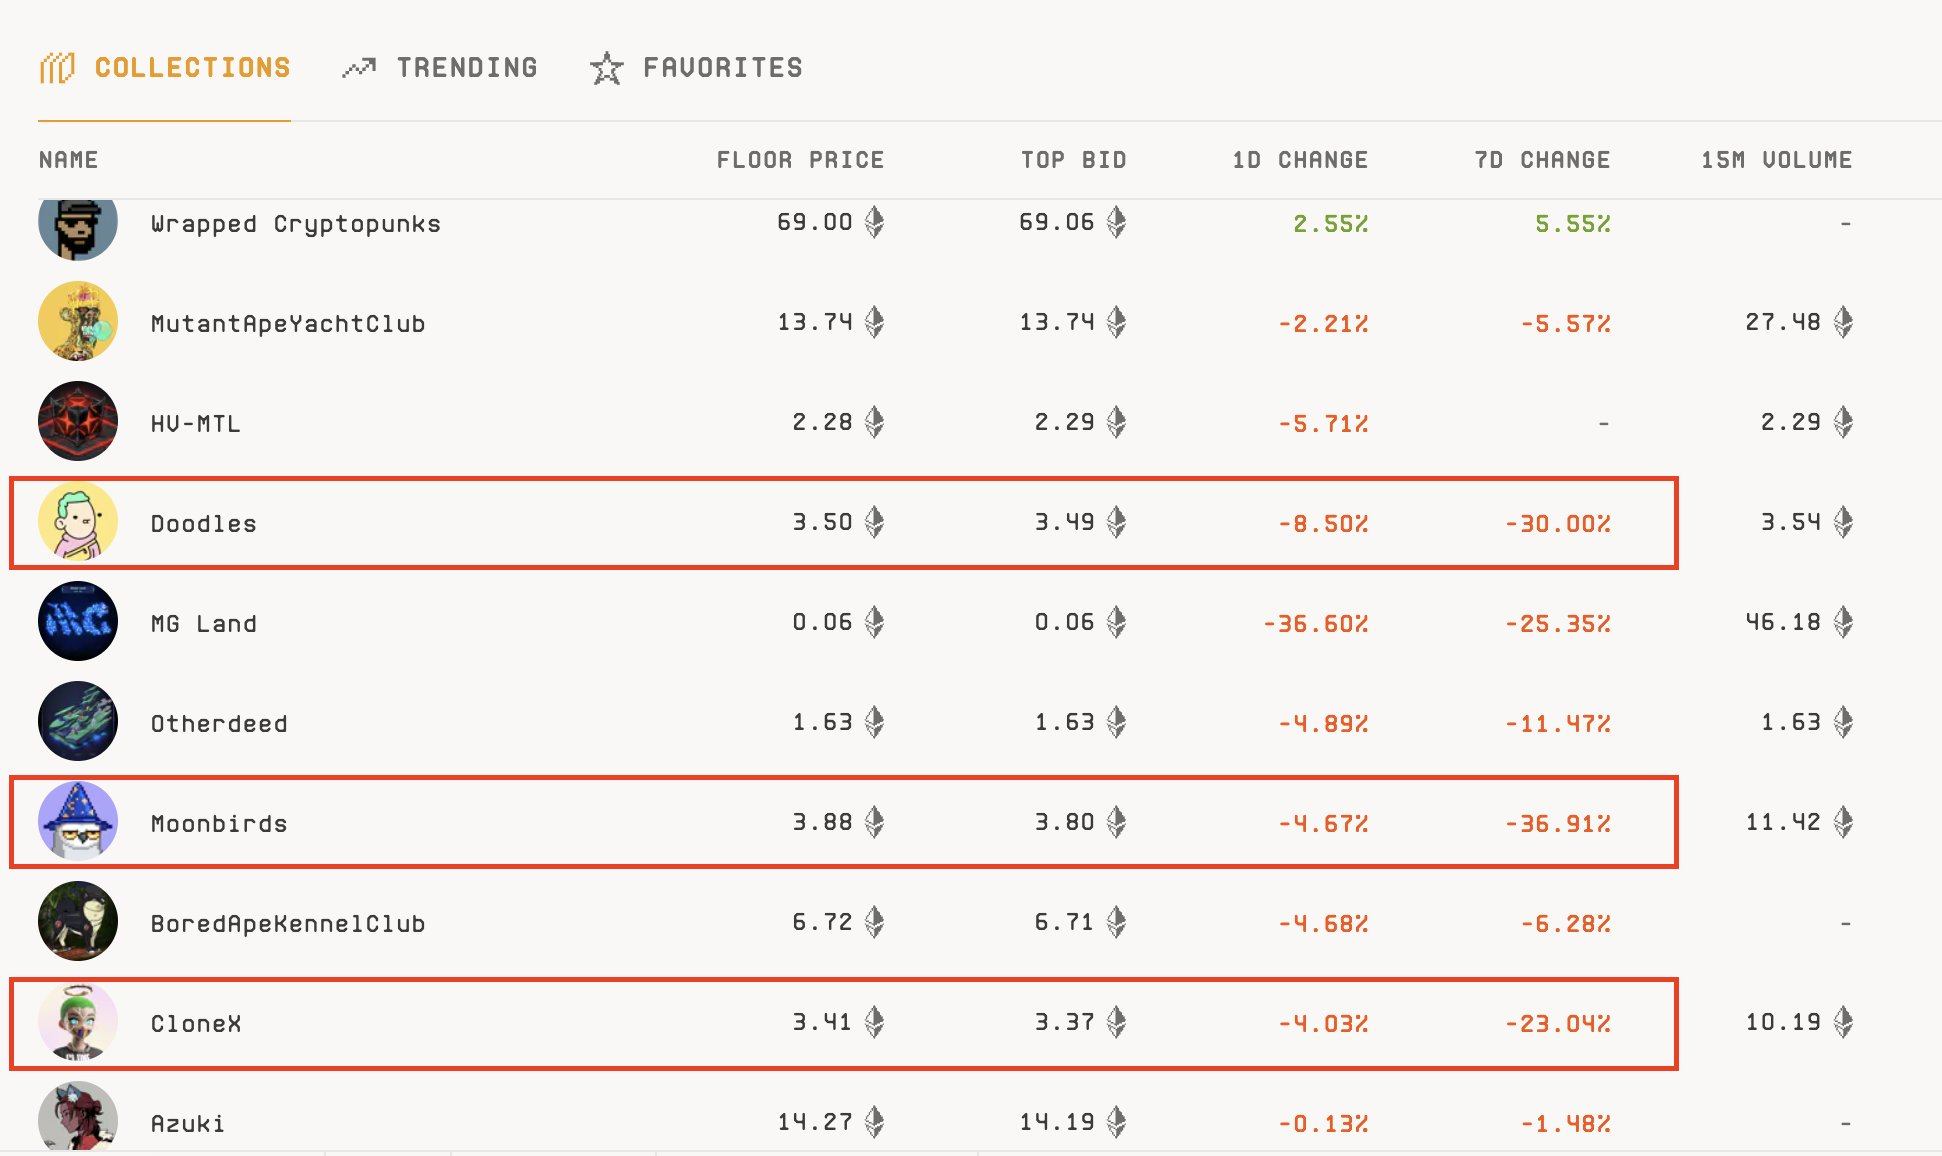Sort by Top Bid column header
This screenshot has height=1156, width=1942.
pos(1073,160)
